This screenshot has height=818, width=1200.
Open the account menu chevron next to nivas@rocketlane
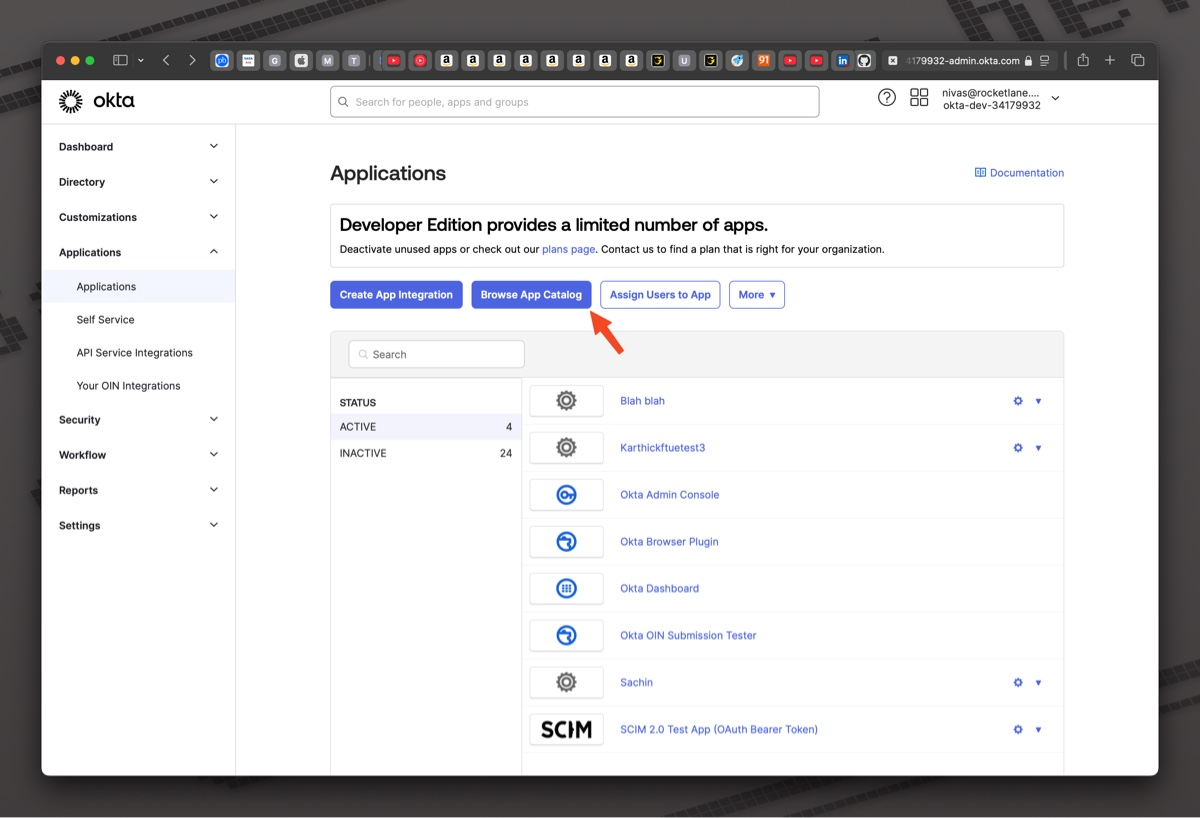[x=1055, y=99]
